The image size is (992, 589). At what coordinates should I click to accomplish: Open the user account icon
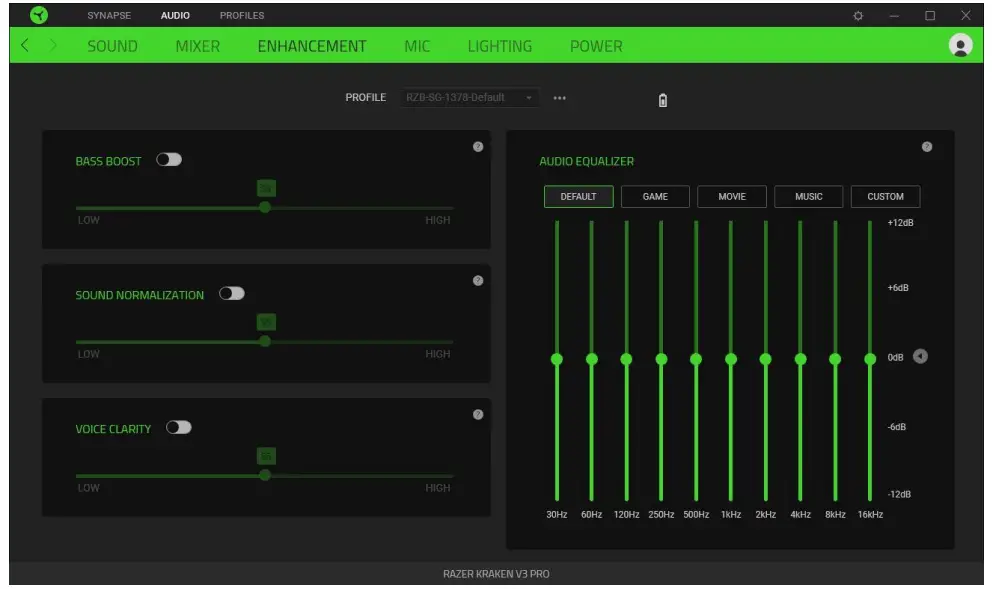click(x=958, y=46)
